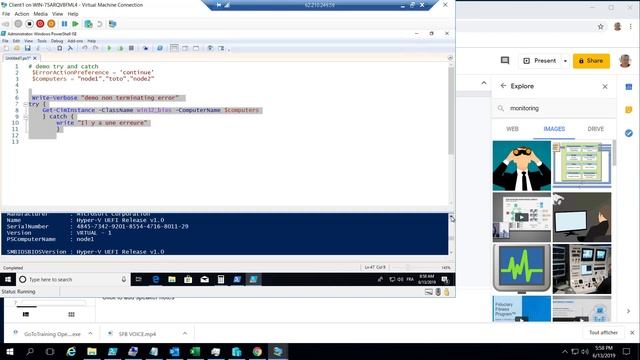This screenshot has height=360, width=640.
Task: Save the script in PowerShell ISE
Action: [27, 48]
